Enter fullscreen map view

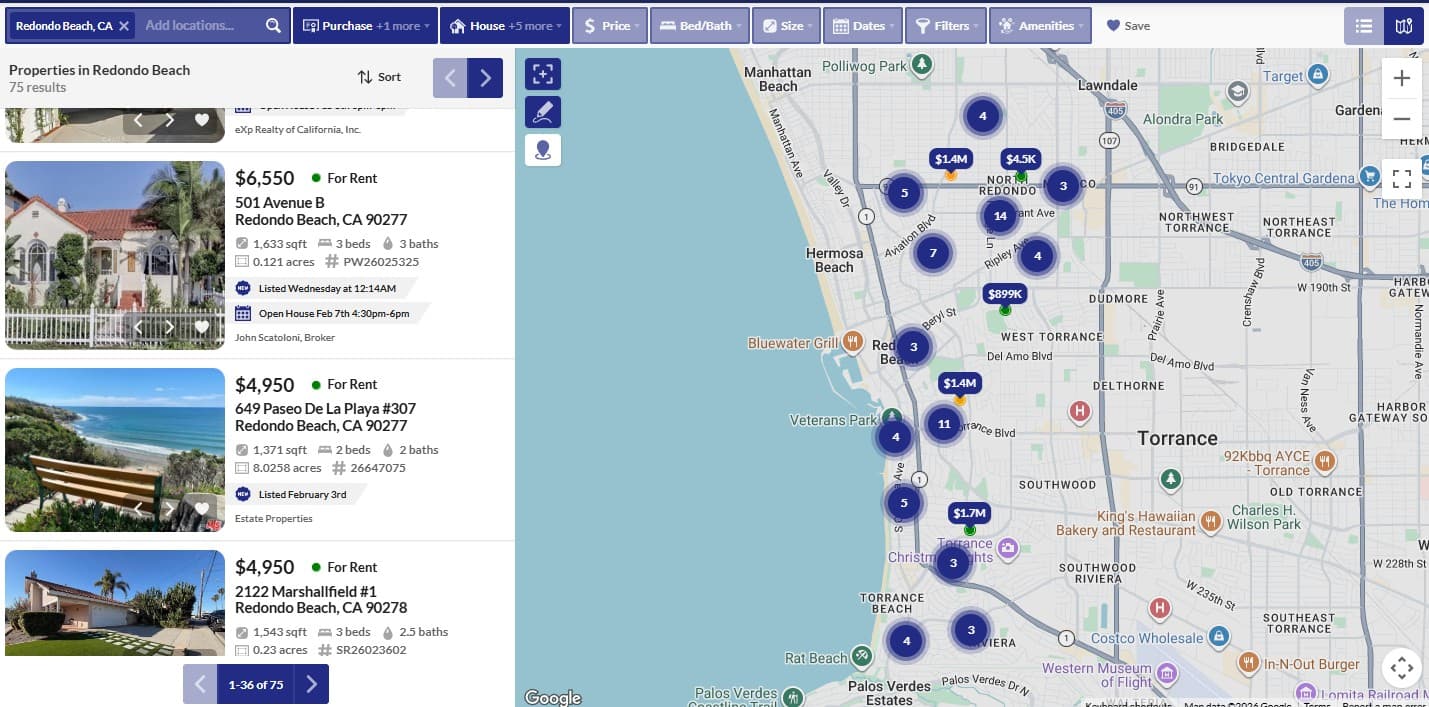coord(1401,179)
